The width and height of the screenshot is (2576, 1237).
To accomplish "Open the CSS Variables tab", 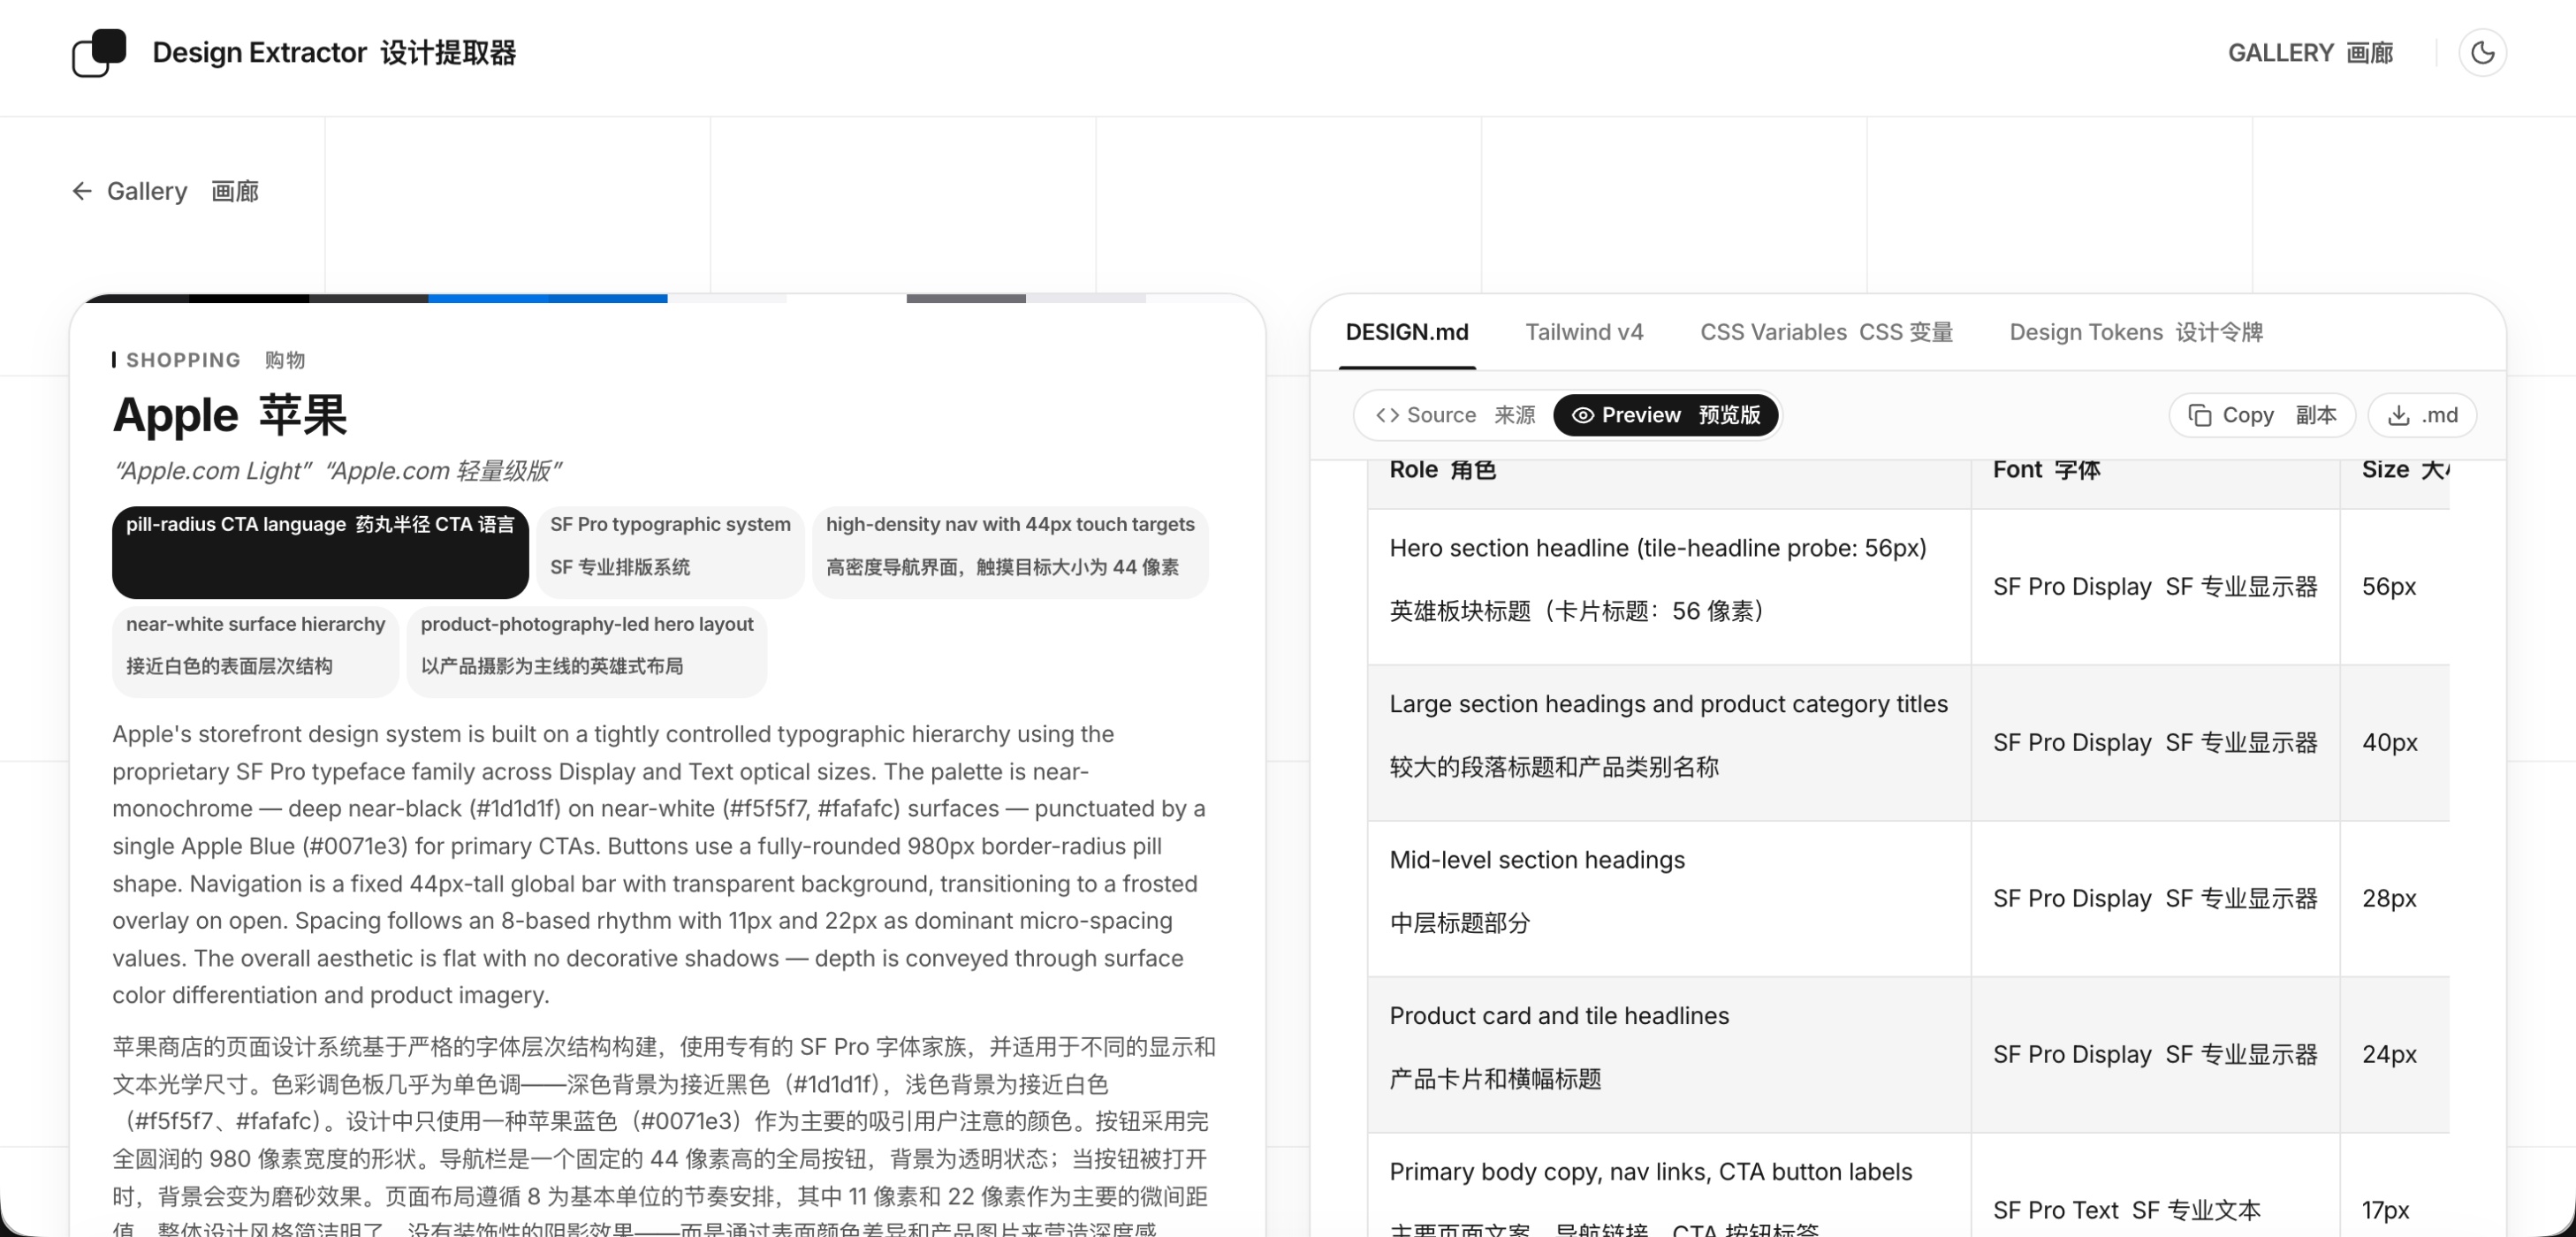I will [x=1826, y=332].
